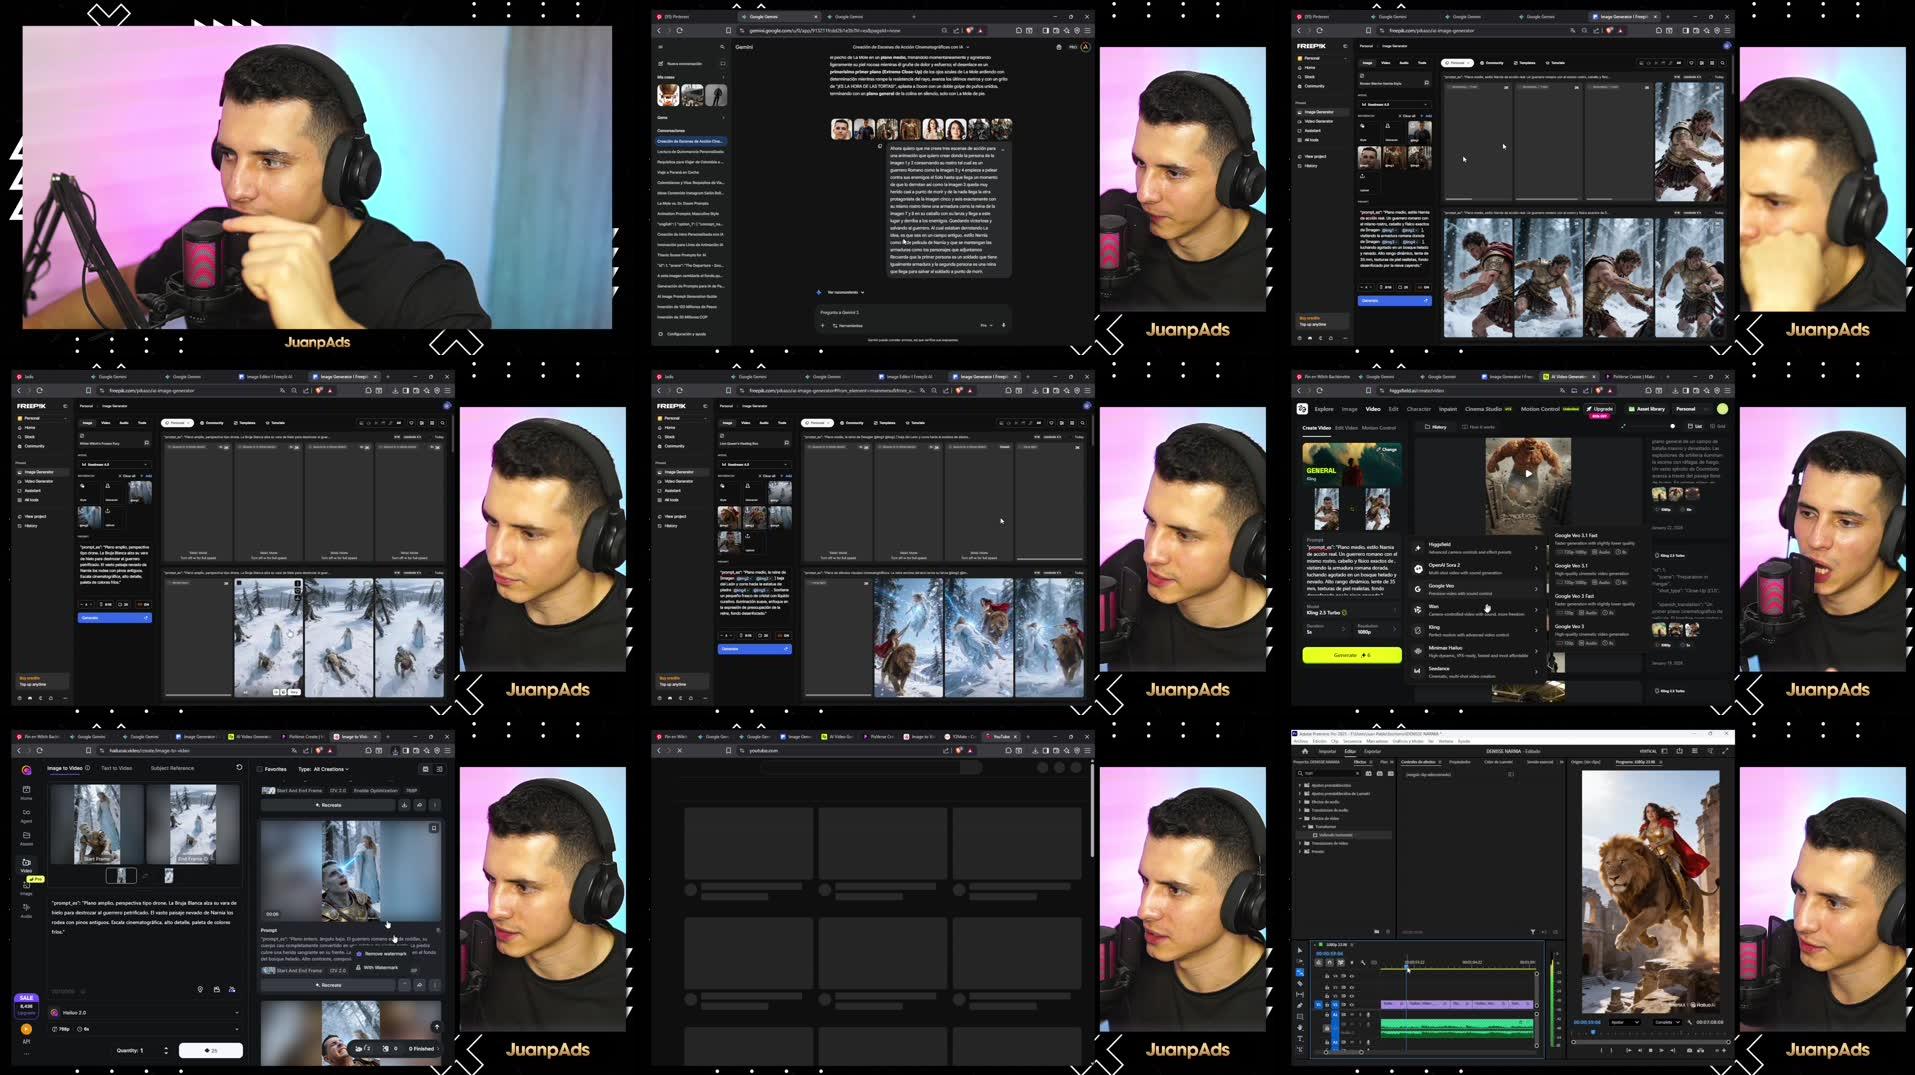Toggle track output visibility for V1 in Premiere

[x=1352, y=1004]
